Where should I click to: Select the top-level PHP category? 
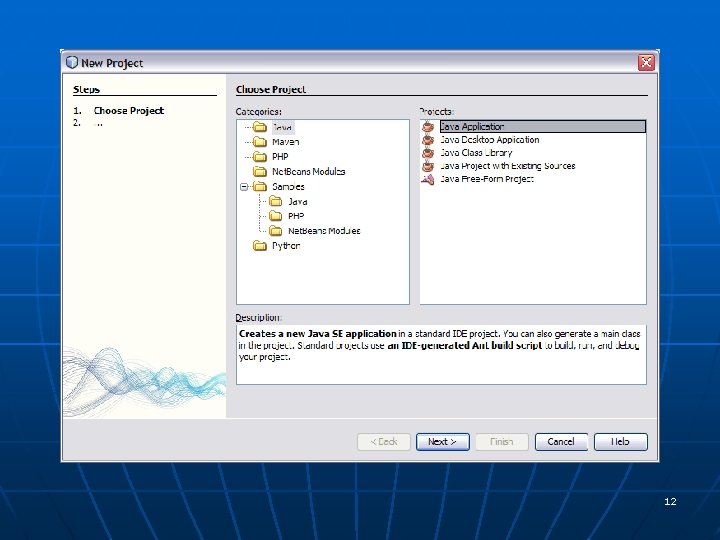click(x=280, y=157)
